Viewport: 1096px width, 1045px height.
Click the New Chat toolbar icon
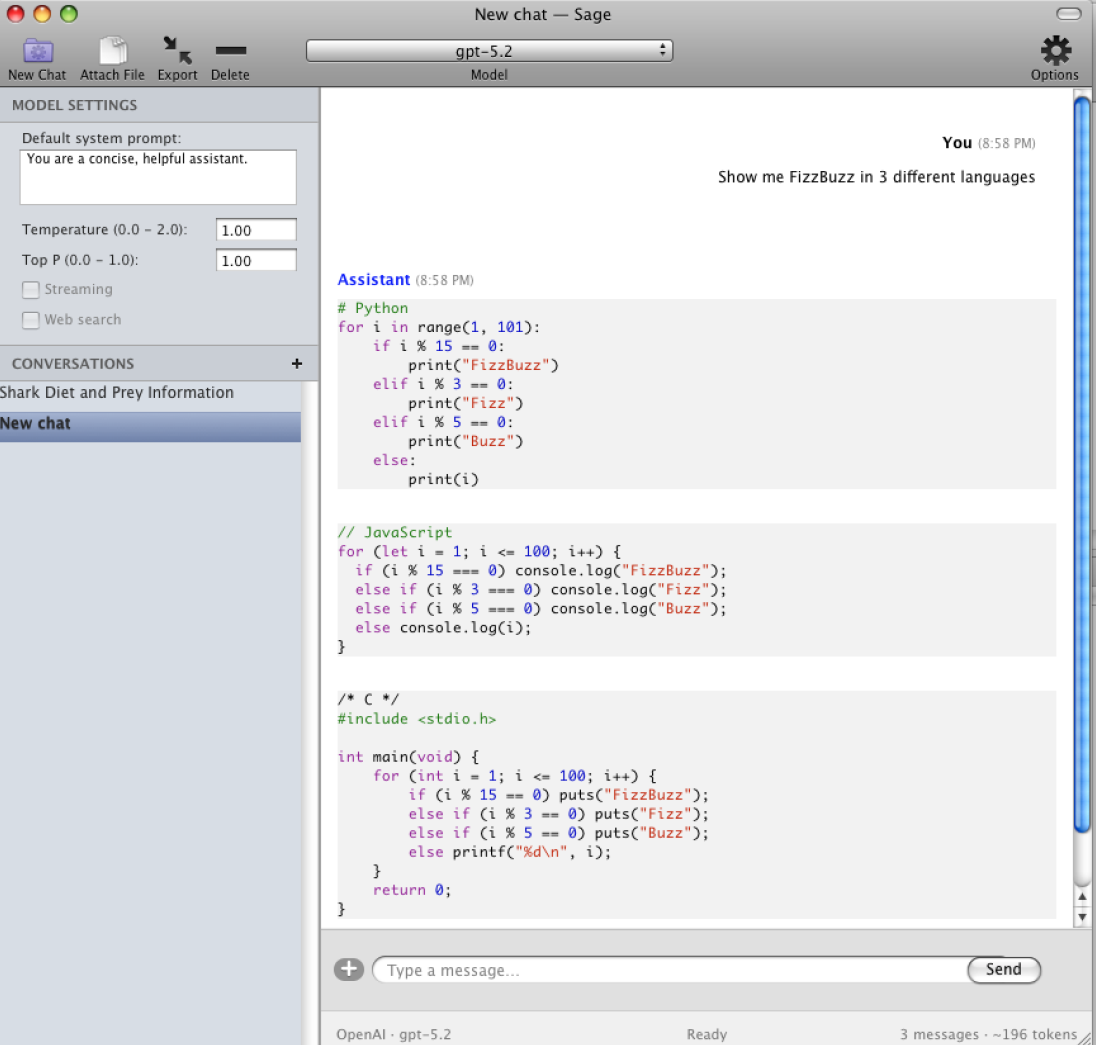tap(37, 51)
